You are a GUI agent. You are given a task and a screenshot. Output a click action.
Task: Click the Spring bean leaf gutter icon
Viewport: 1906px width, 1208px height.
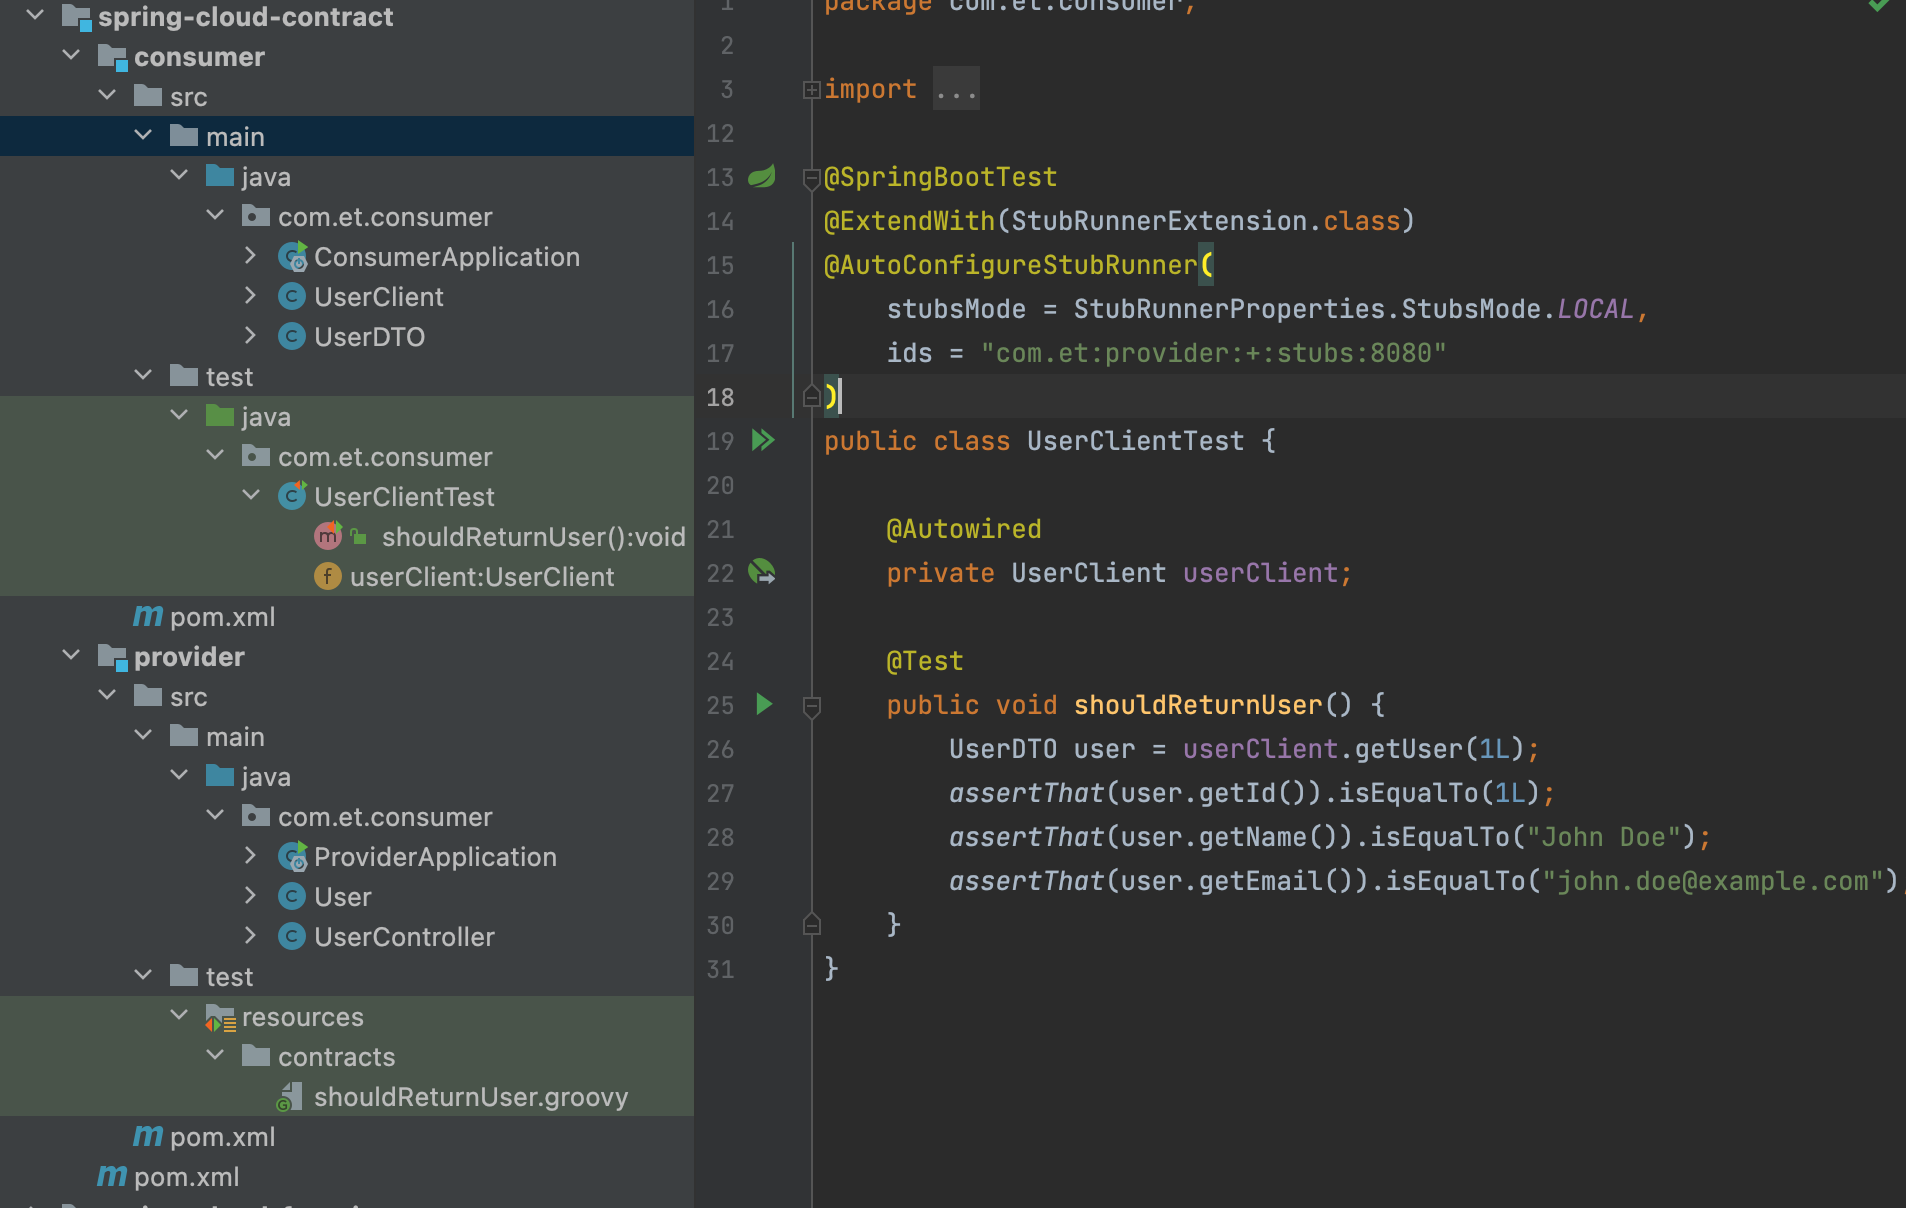click(762, 177)
